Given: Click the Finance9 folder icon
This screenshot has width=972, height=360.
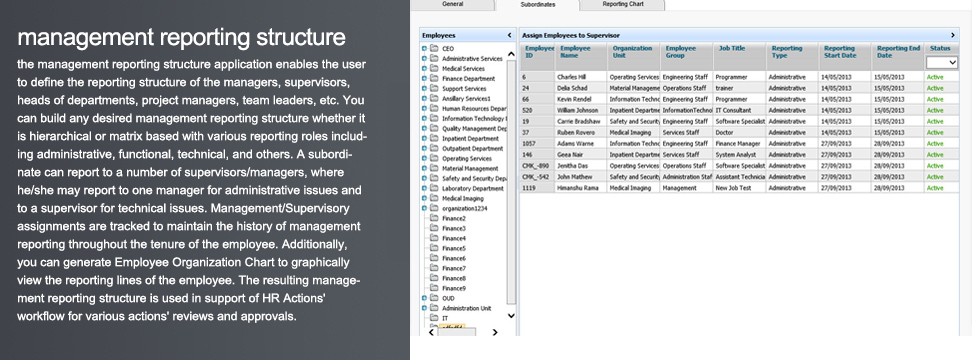Looking at the screenshot, I should click(434, 288).
